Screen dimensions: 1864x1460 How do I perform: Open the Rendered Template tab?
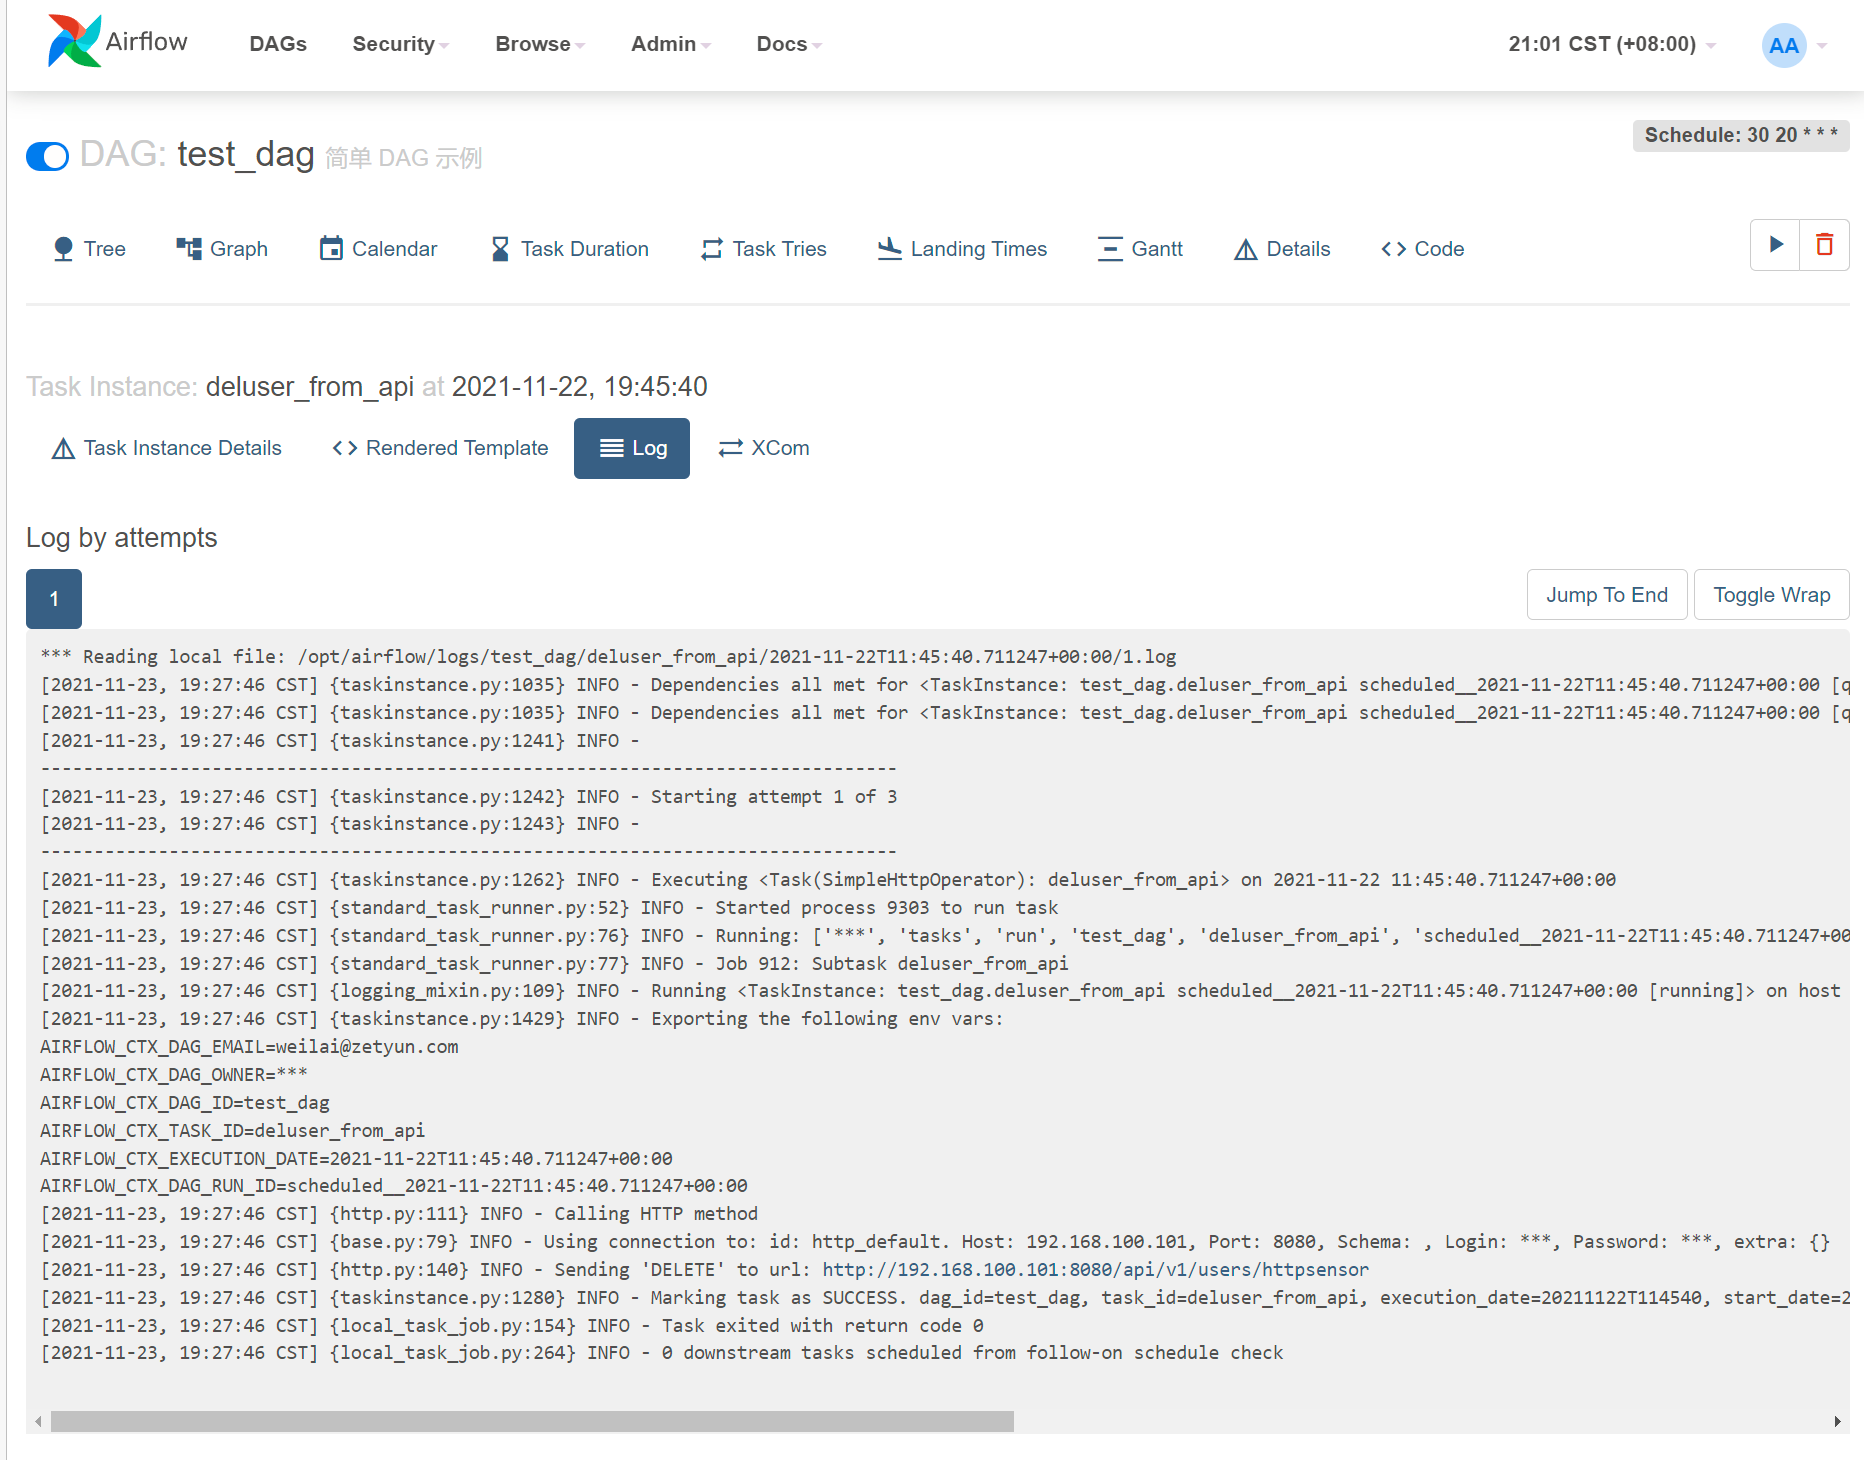click(440, 448)
